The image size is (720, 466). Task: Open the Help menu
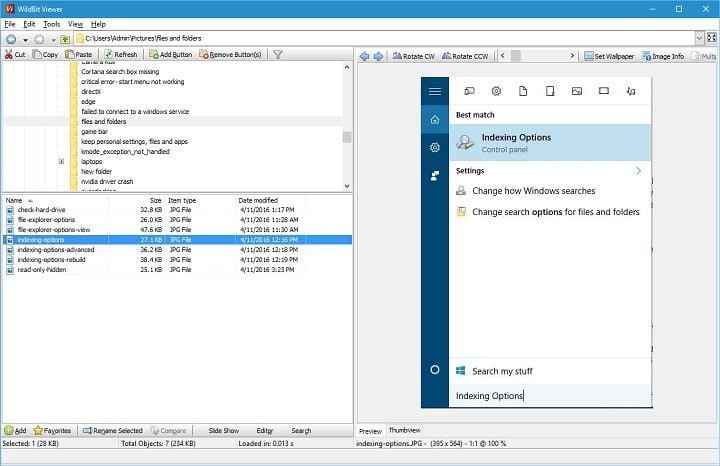pos(98,24)
